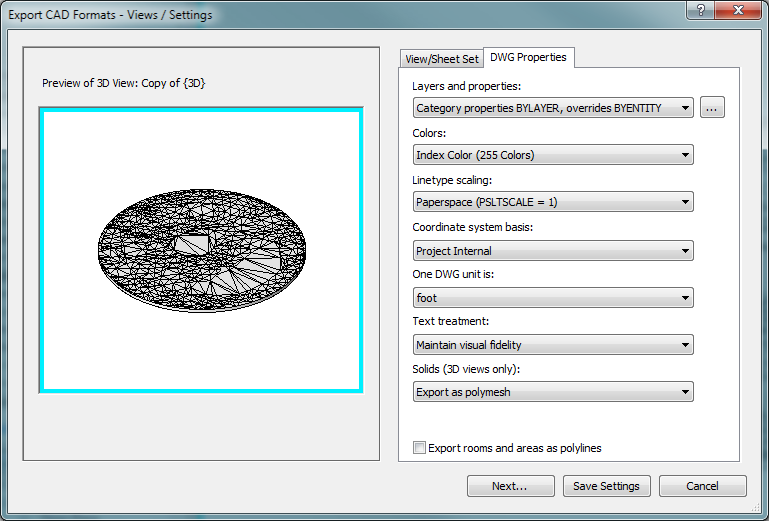Enable Export rooms and areas as polylines
The width and height of the screenshot is (769, 521).
tap(420, 448)
